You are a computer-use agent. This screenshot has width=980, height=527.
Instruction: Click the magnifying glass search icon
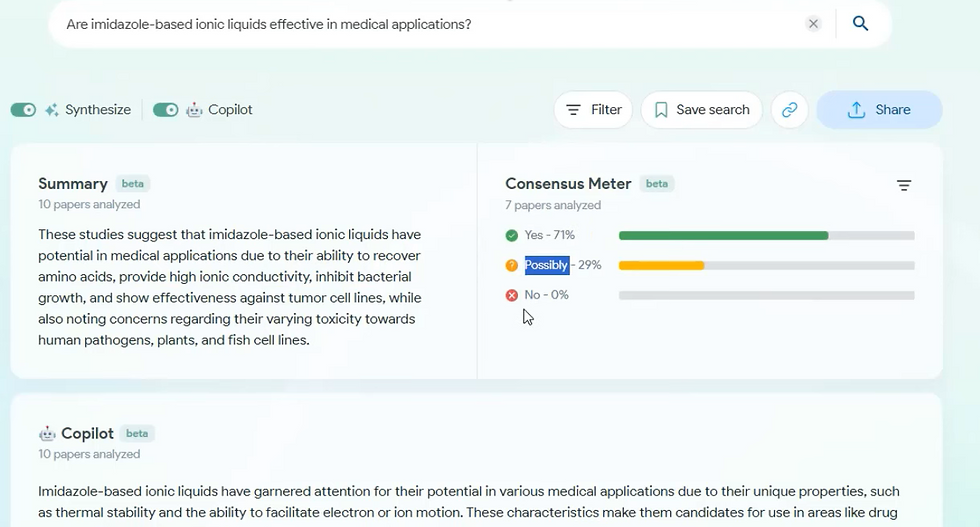coord(860,24)
